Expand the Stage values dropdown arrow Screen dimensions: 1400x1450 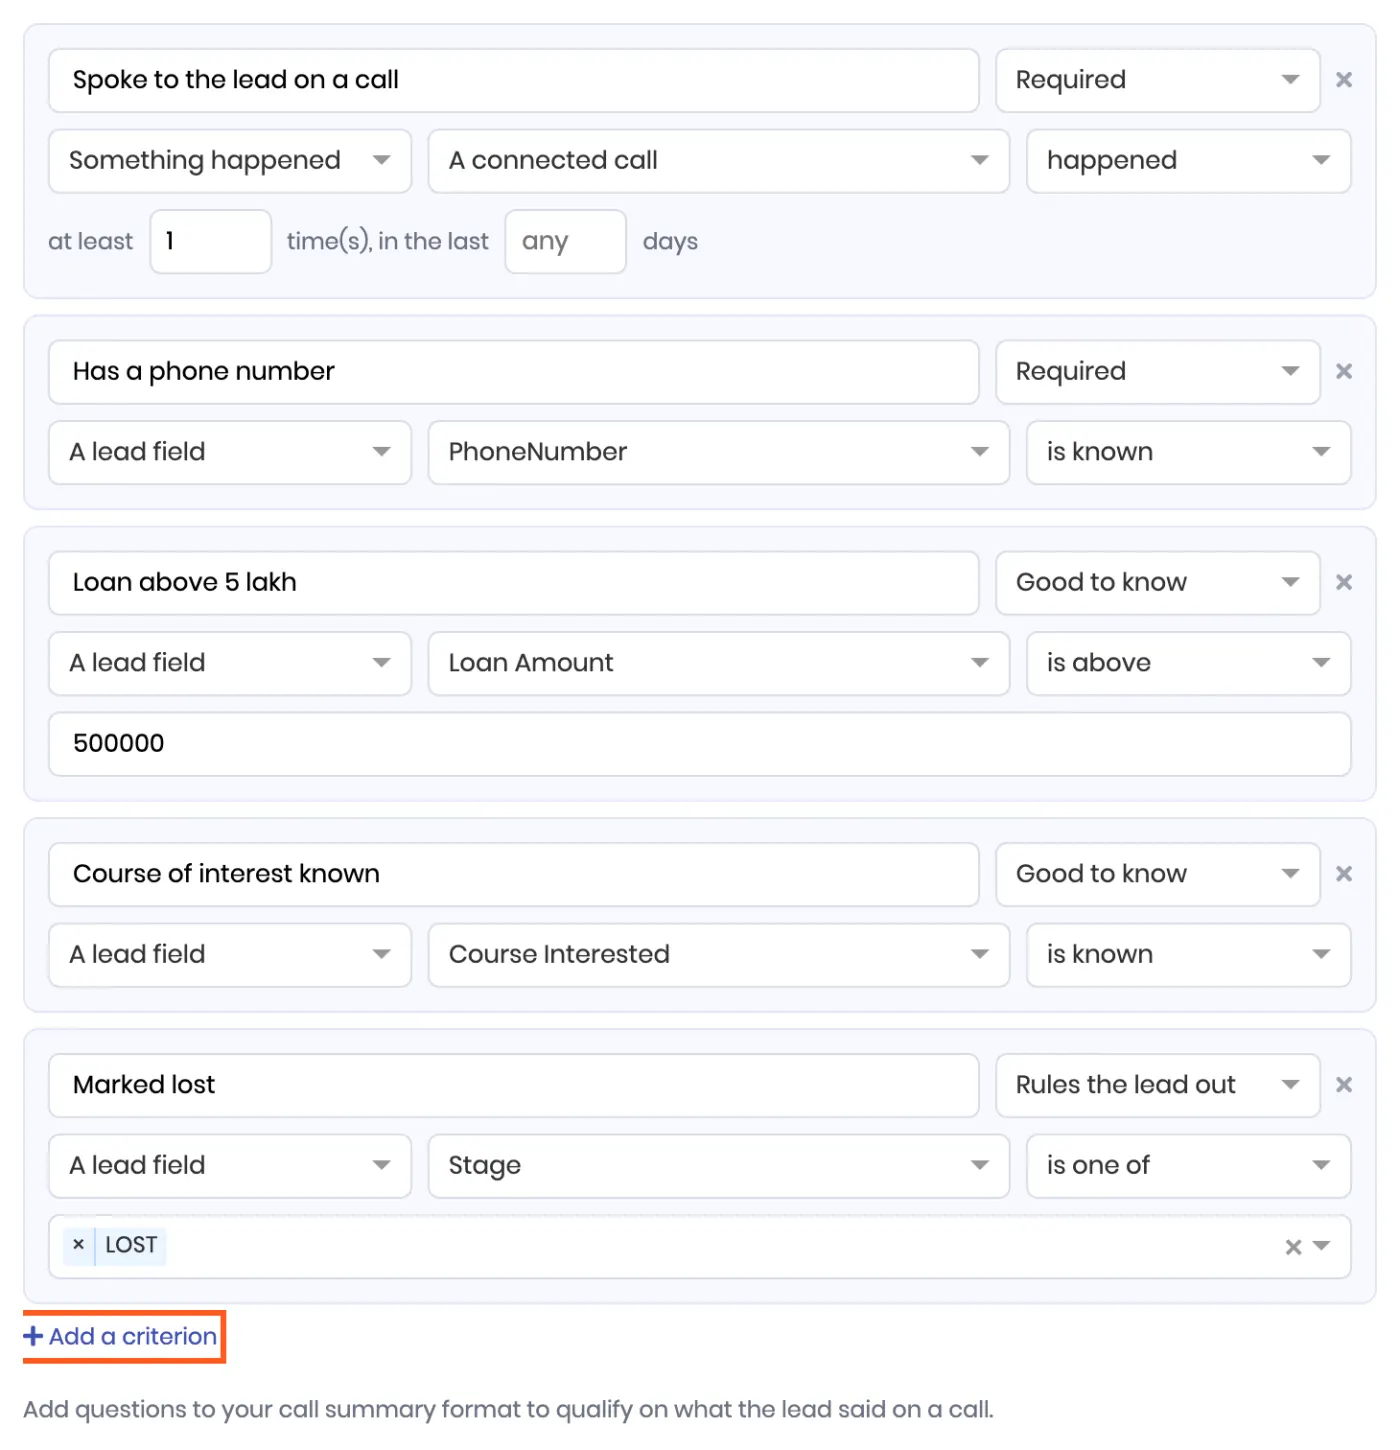[x=1321, y=1246]
